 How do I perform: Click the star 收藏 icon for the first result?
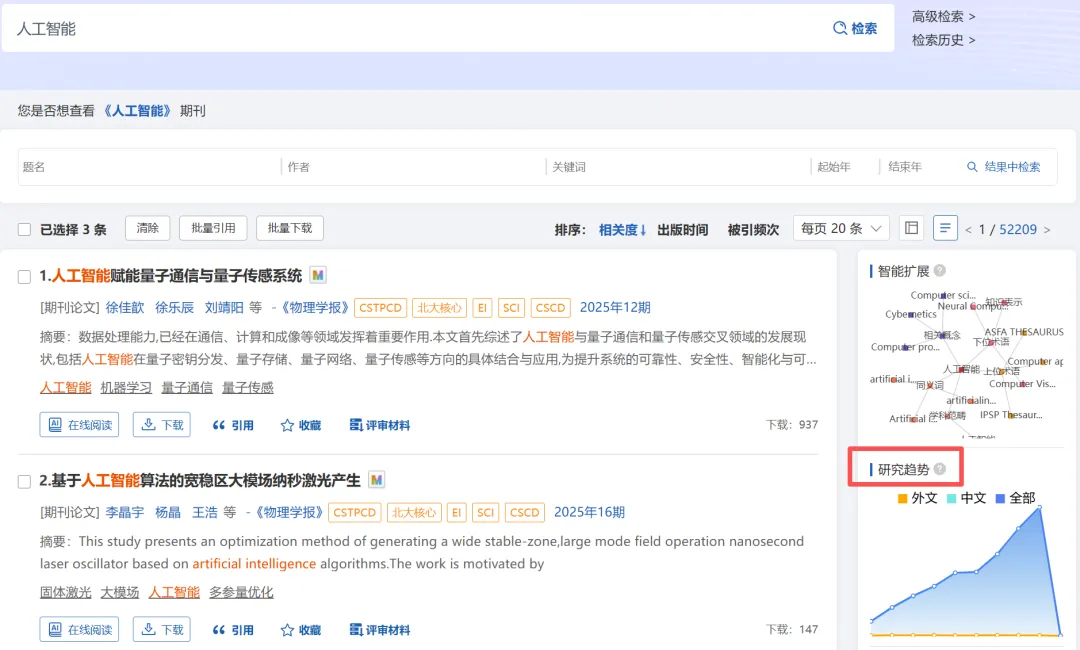[x=300, y=426]
